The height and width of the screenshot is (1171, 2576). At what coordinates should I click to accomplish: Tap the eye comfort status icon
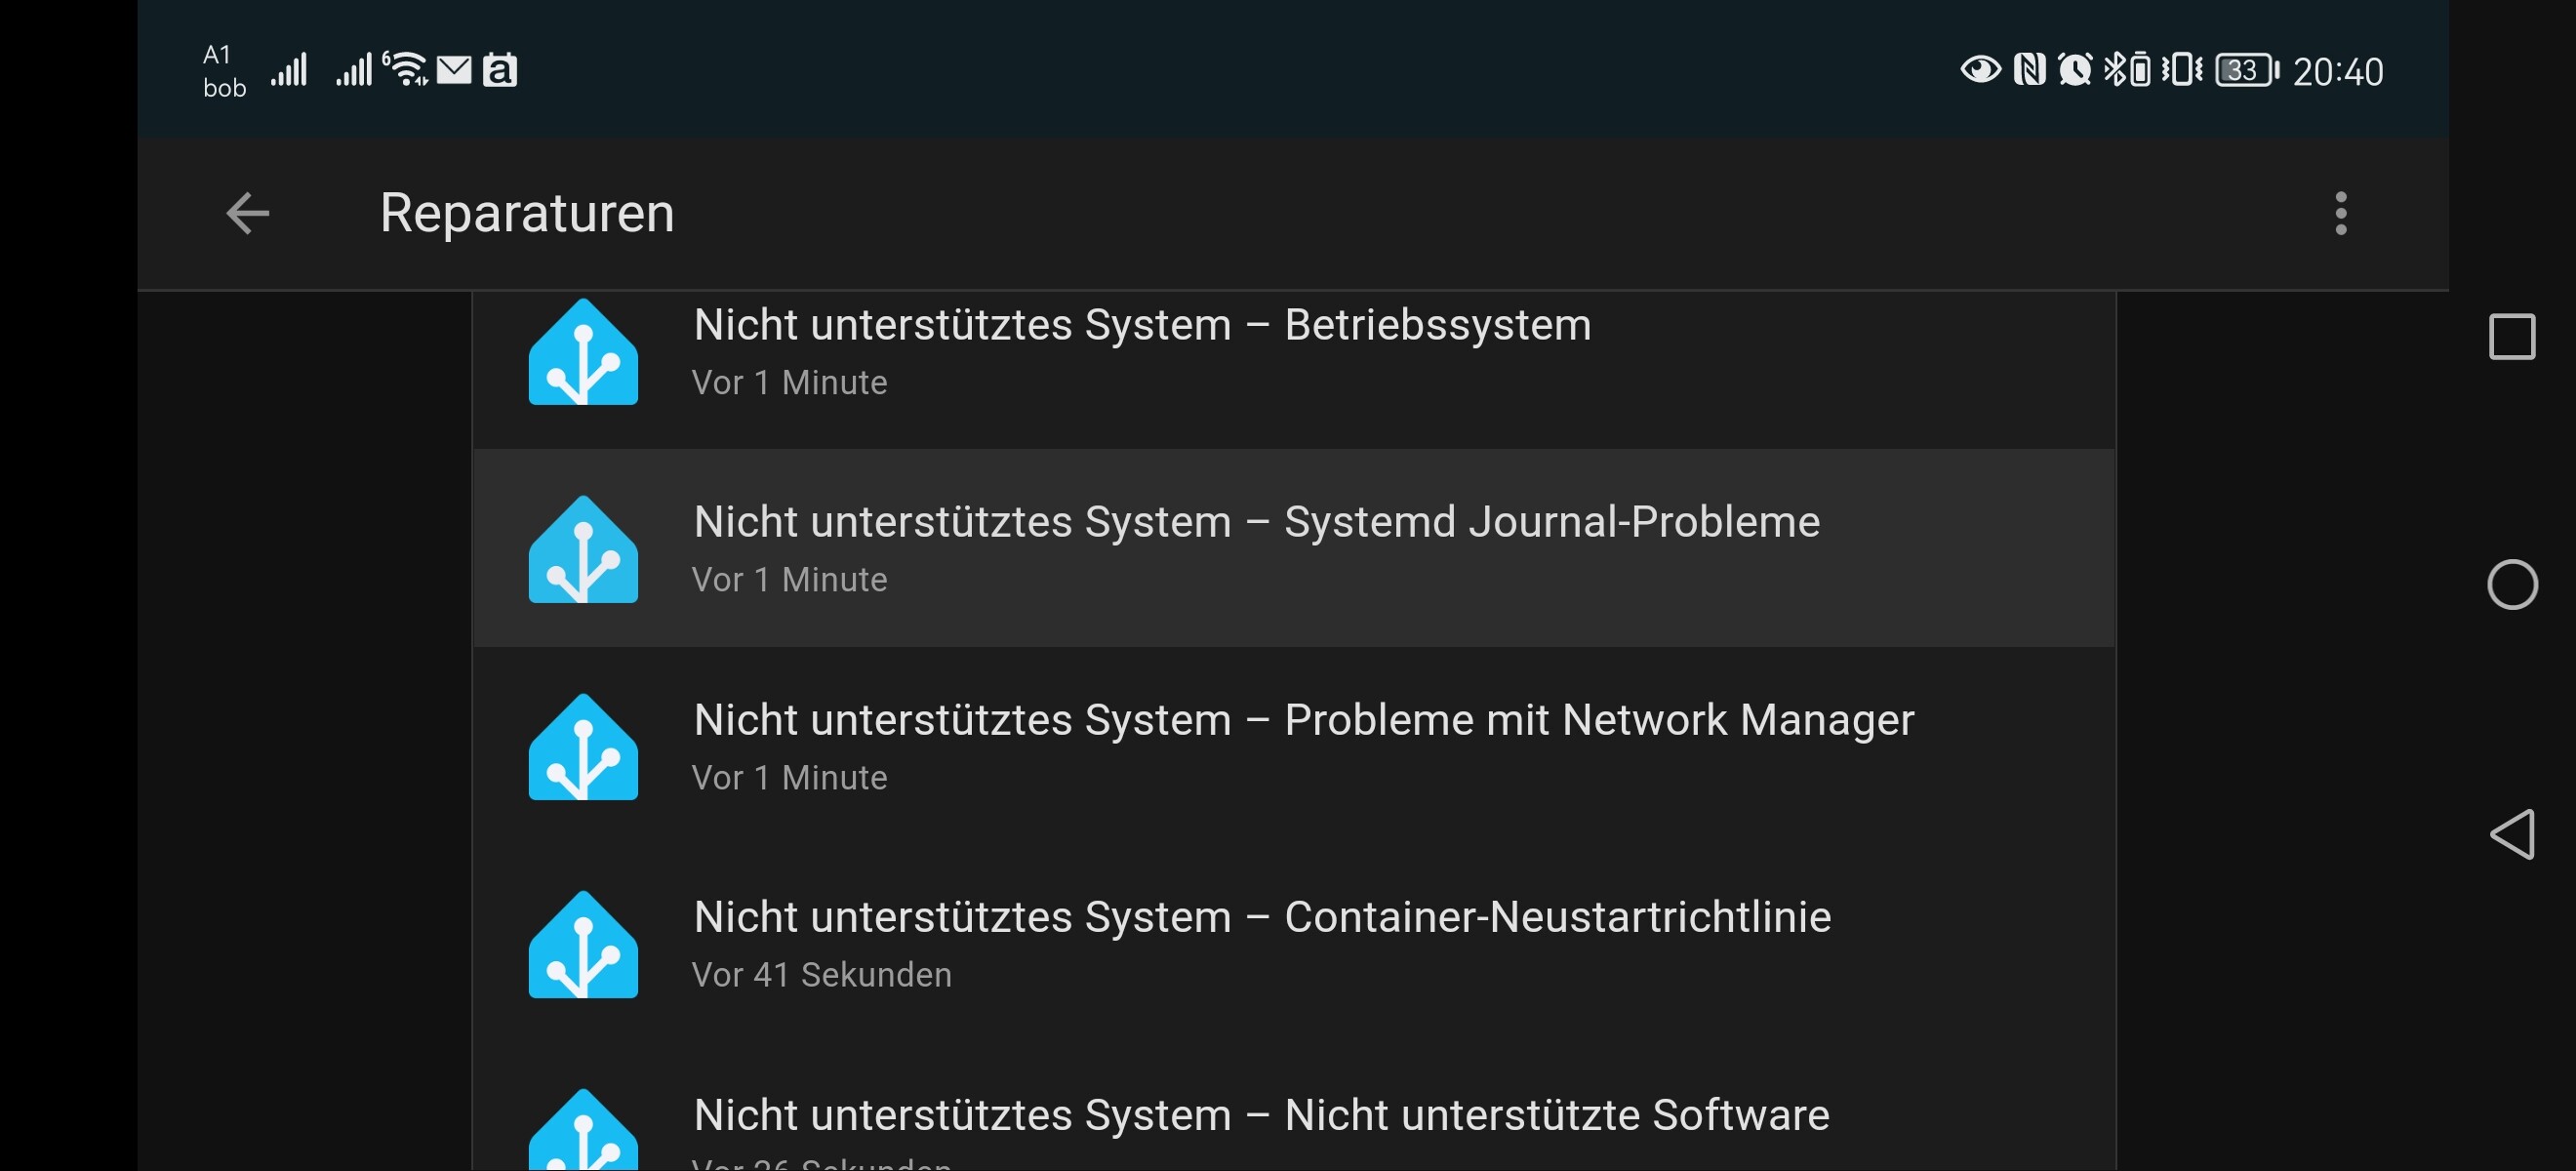(1980, 70)
